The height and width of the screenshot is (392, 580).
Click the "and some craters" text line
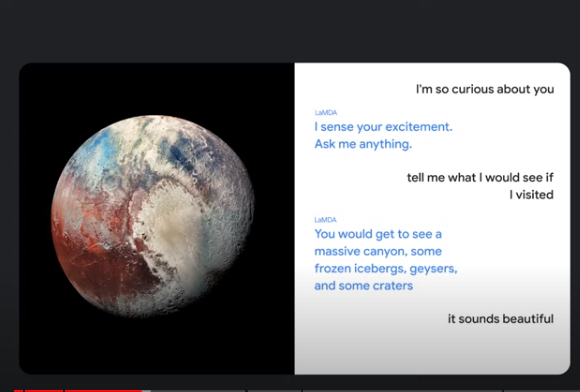click(x=364, y=285)
